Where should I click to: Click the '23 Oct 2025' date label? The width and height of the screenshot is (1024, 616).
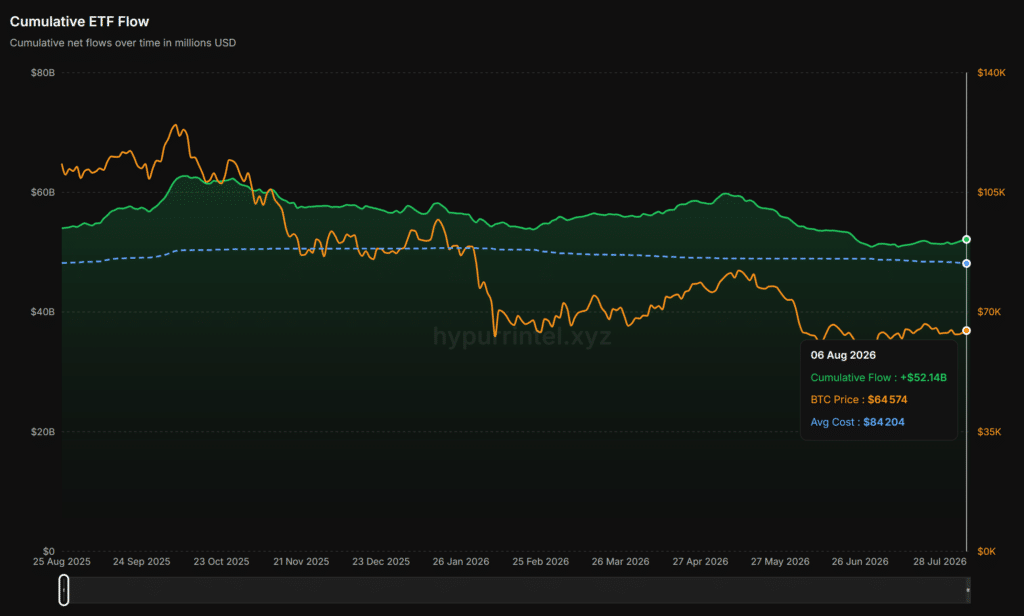221,562
